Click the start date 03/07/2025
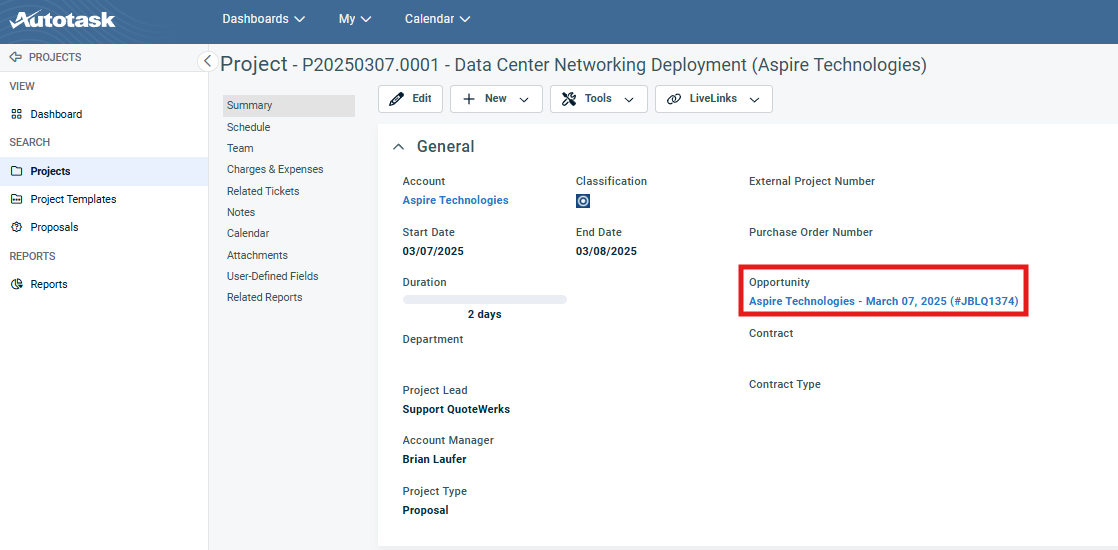 (x=434, y=251)
